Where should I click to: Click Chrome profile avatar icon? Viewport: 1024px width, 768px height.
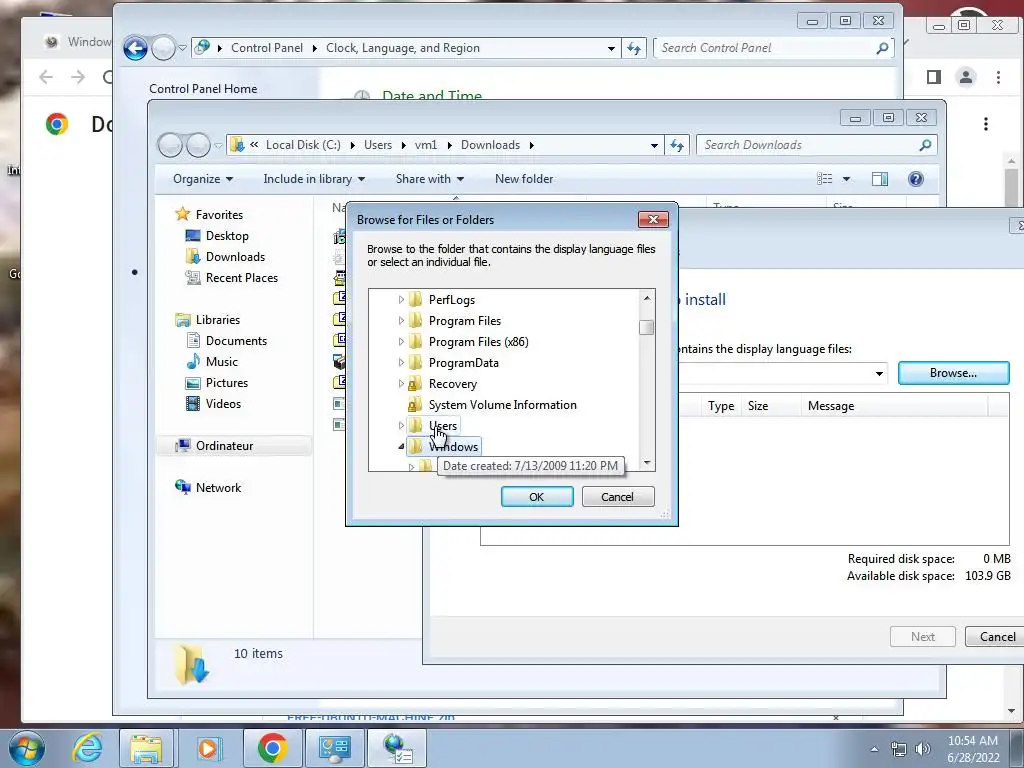(965, 77)
